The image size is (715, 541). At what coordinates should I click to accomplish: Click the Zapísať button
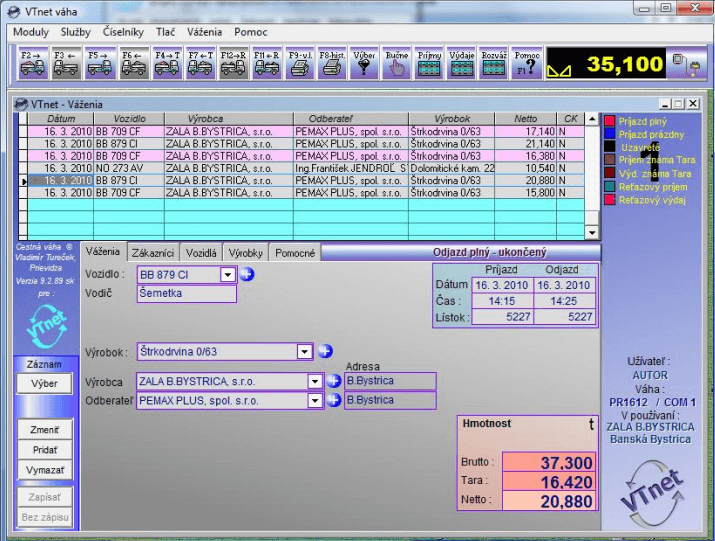point(45,497)
